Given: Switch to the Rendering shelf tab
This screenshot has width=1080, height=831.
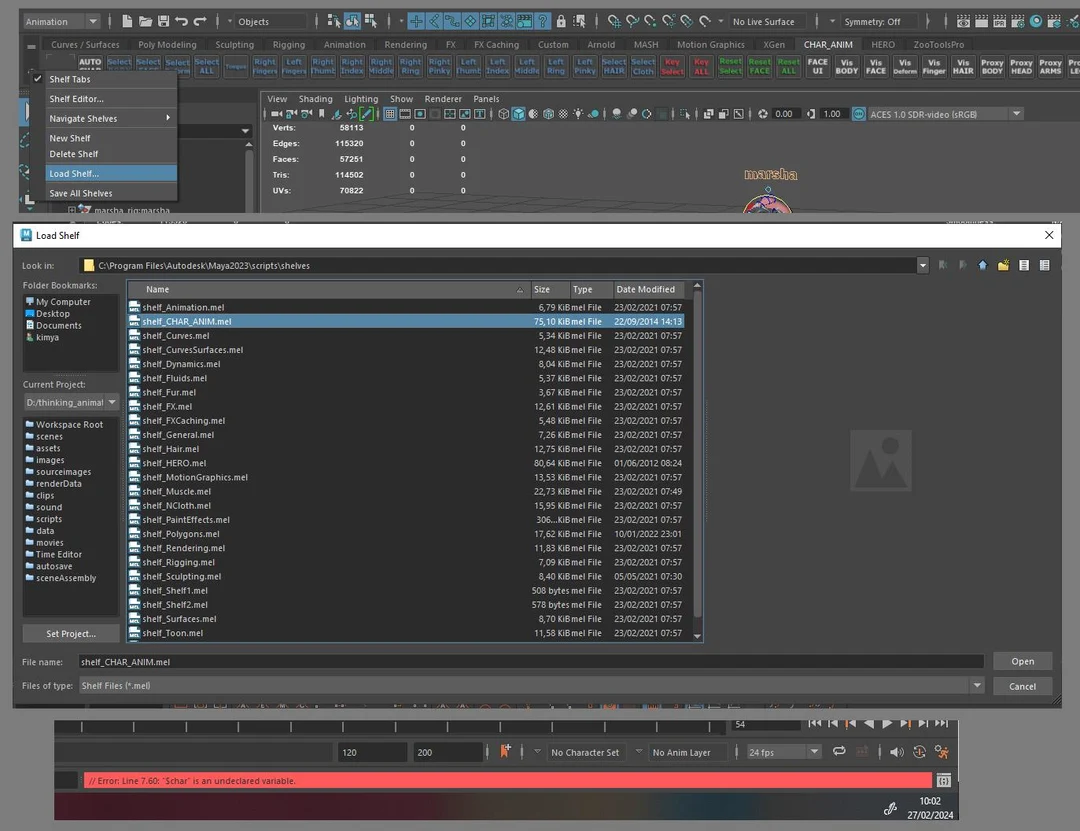Looking at the screenshot, I should point(405,44).
